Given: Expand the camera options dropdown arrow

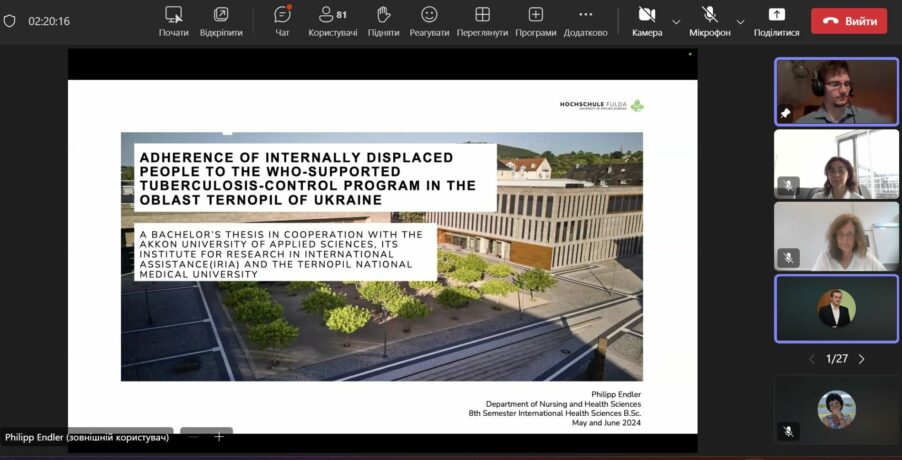Looking at the screenshot, I should (x=676, y=21).
